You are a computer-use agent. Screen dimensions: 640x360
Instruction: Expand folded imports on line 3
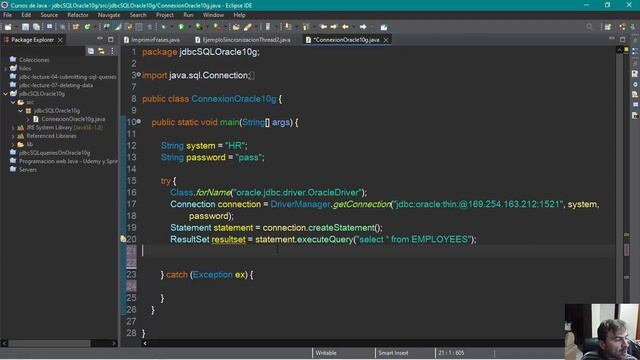[139, 74]
